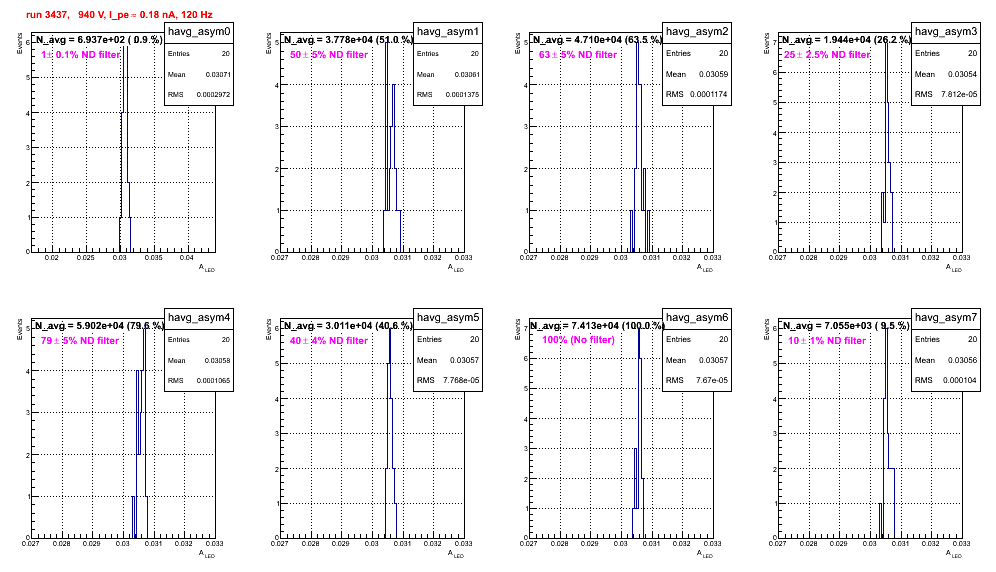The width and height of the screenshot is (996, 572).
Task: Click Mean 0.03071 in havg_asym0 box
Action: click(199, 74)
